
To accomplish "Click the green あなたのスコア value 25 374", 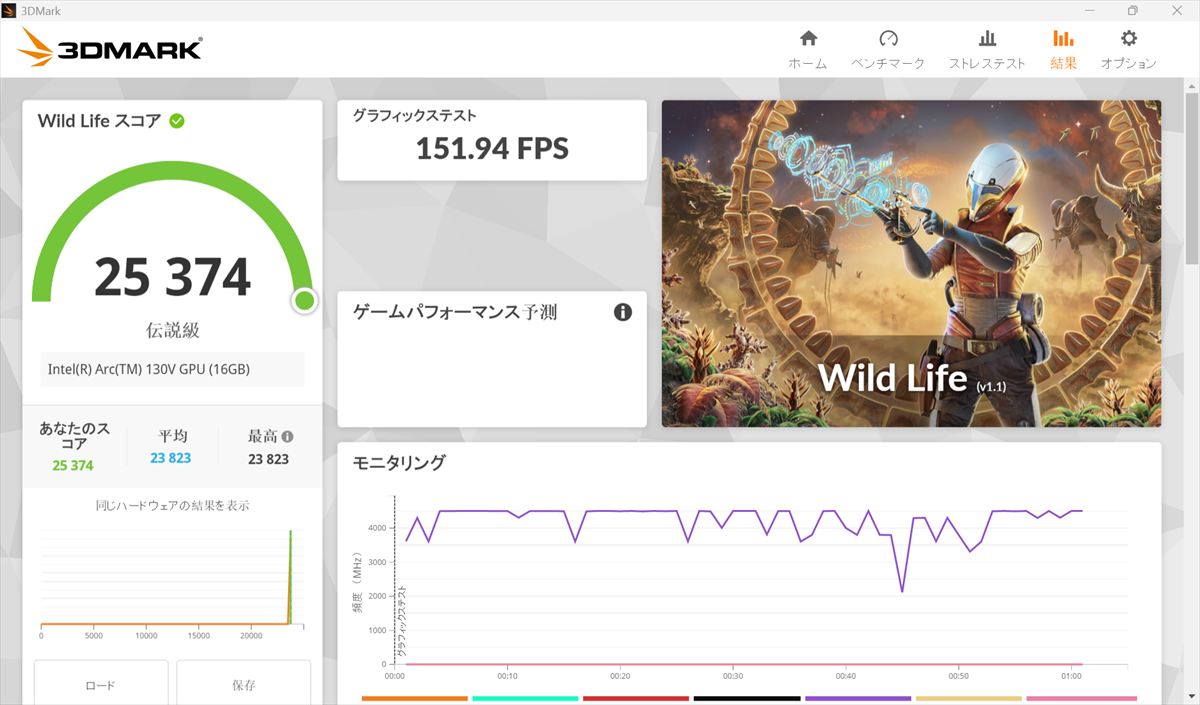I will click(x=73, y=465).
